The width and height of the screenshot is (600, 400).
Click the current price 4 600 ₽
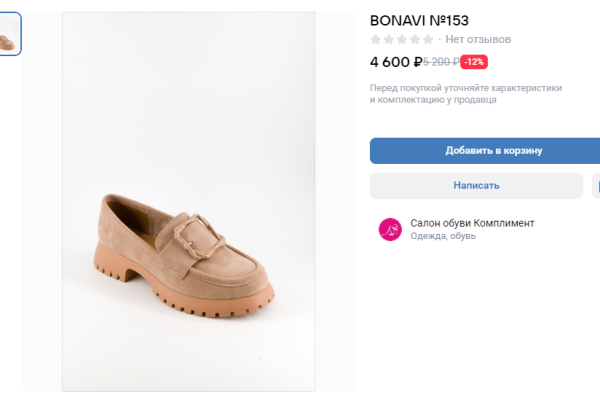pyautogui.click(x=395, y=62)
